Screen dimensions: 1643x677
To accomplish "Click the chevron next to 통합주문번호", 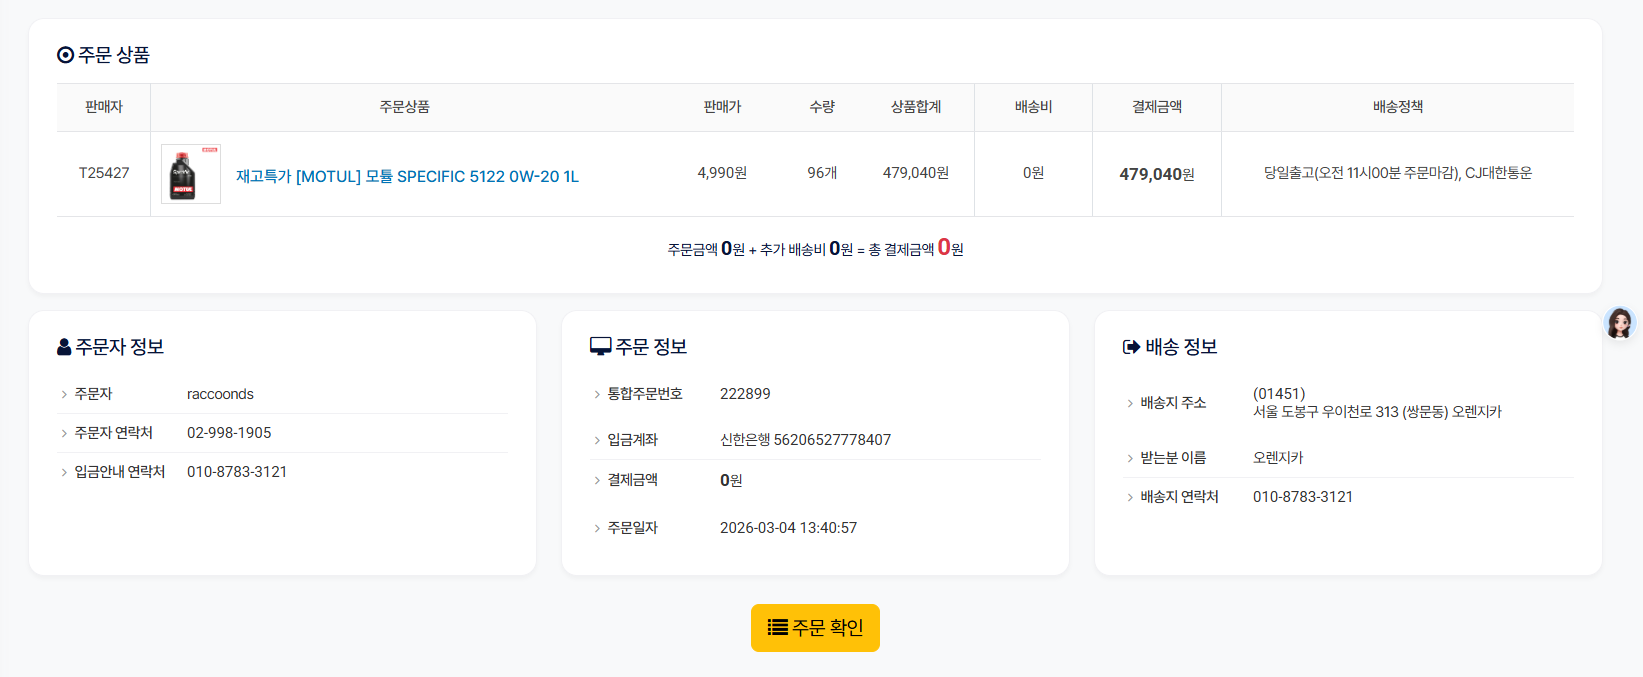I will pyautogui.click(x=597, y=394).
